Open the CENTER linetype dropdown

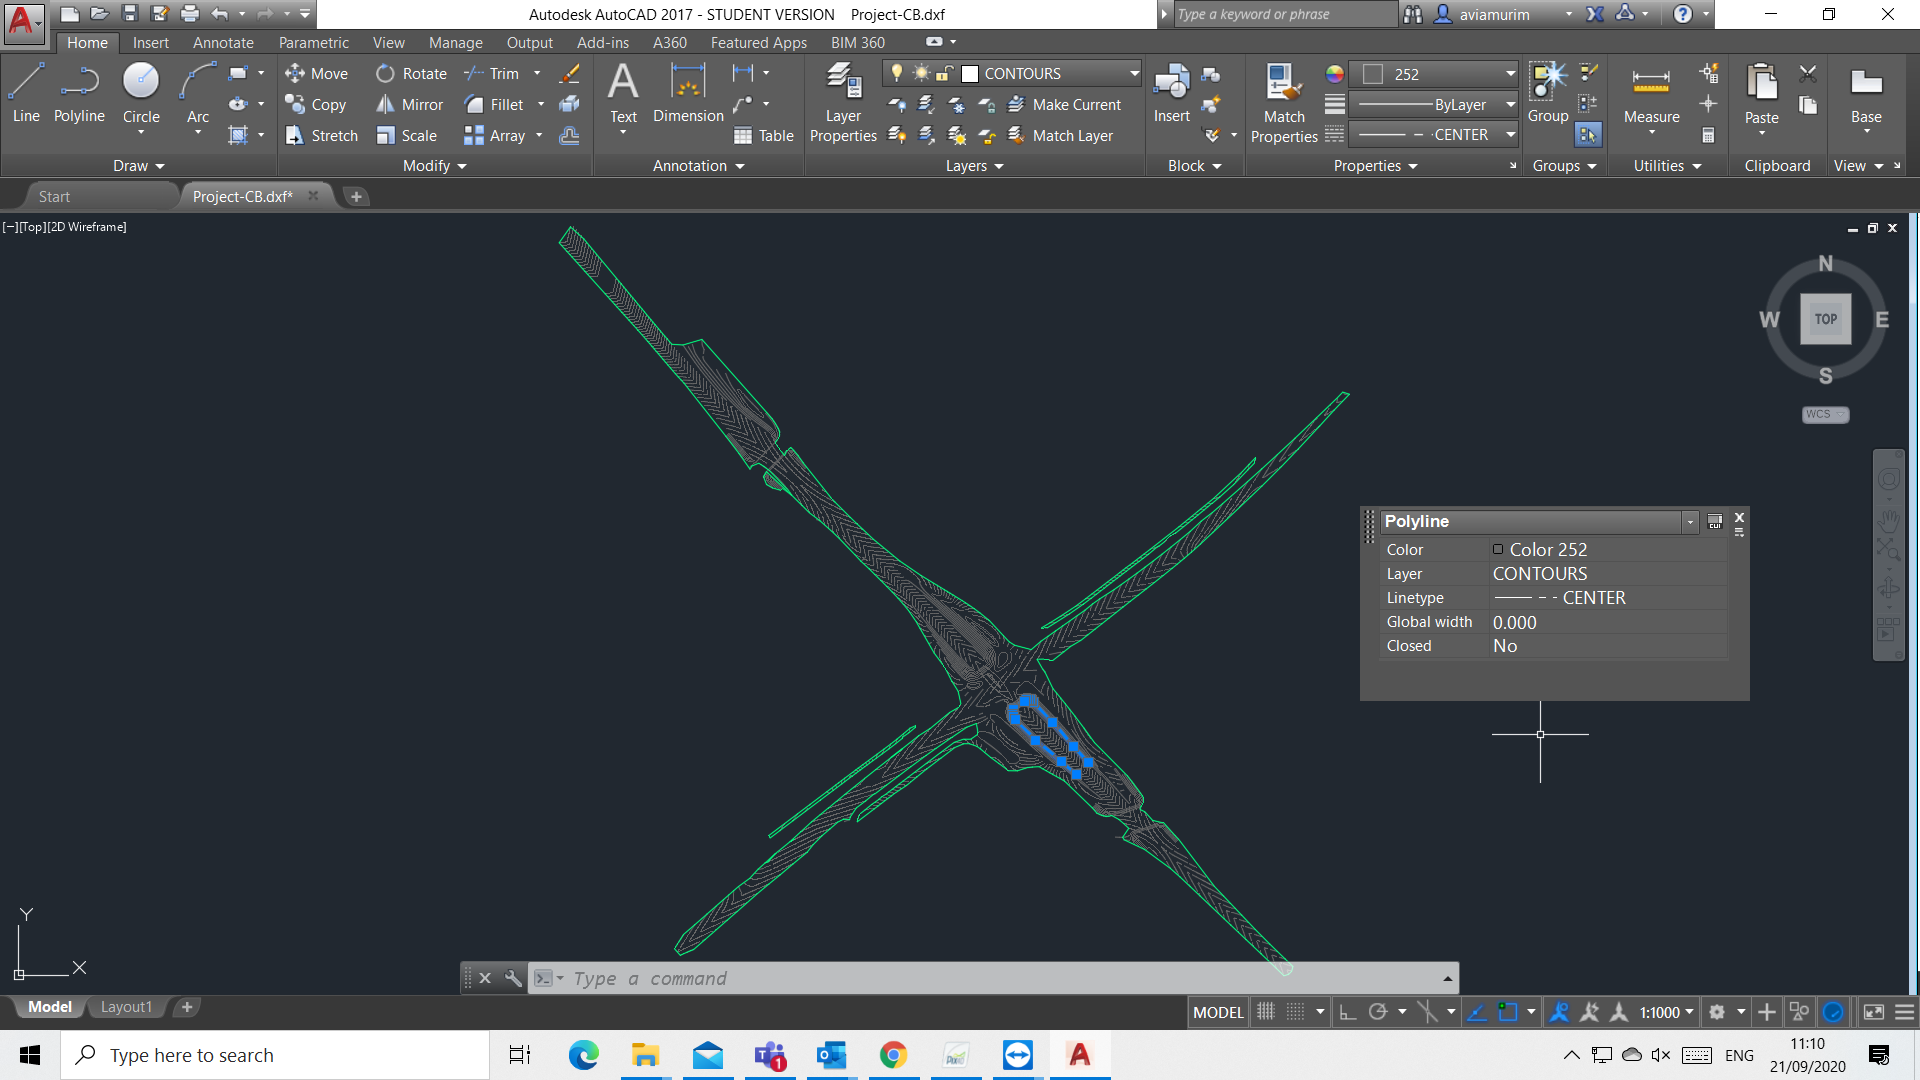(1510, 135)
